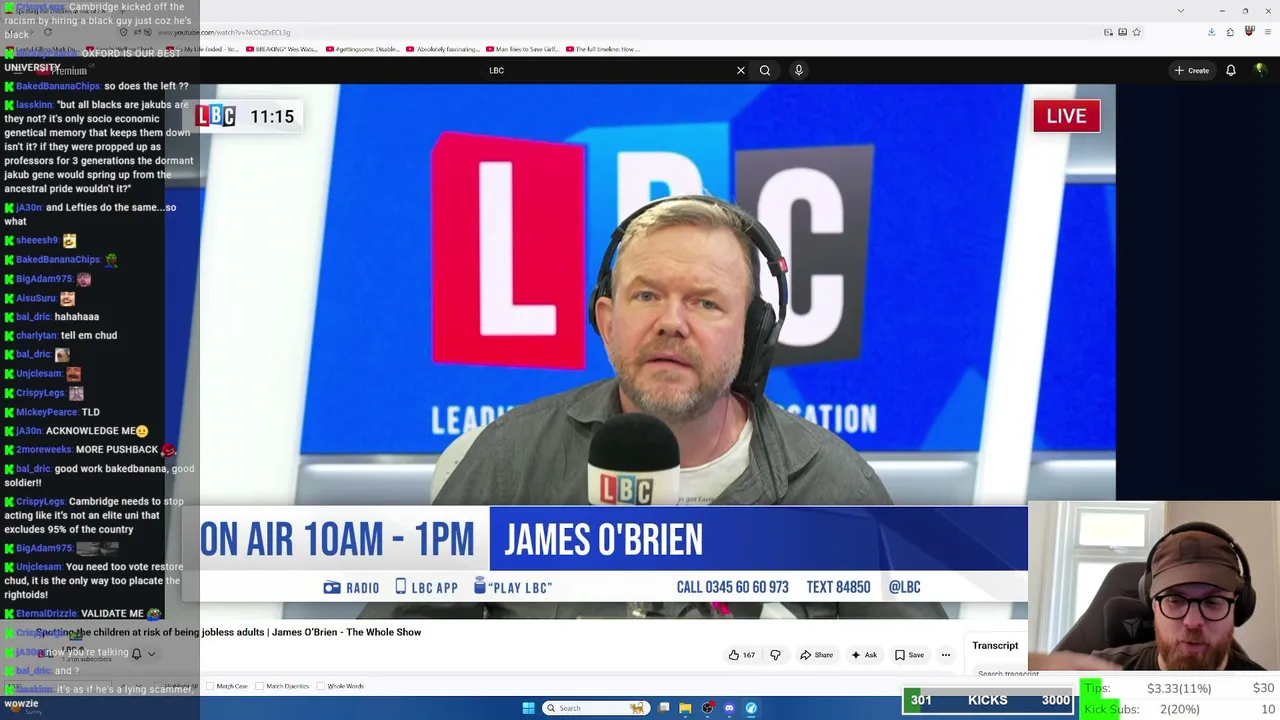Open The full timeline bookmark
Screen dimensions: 1280x720
(x=602, y=49)
